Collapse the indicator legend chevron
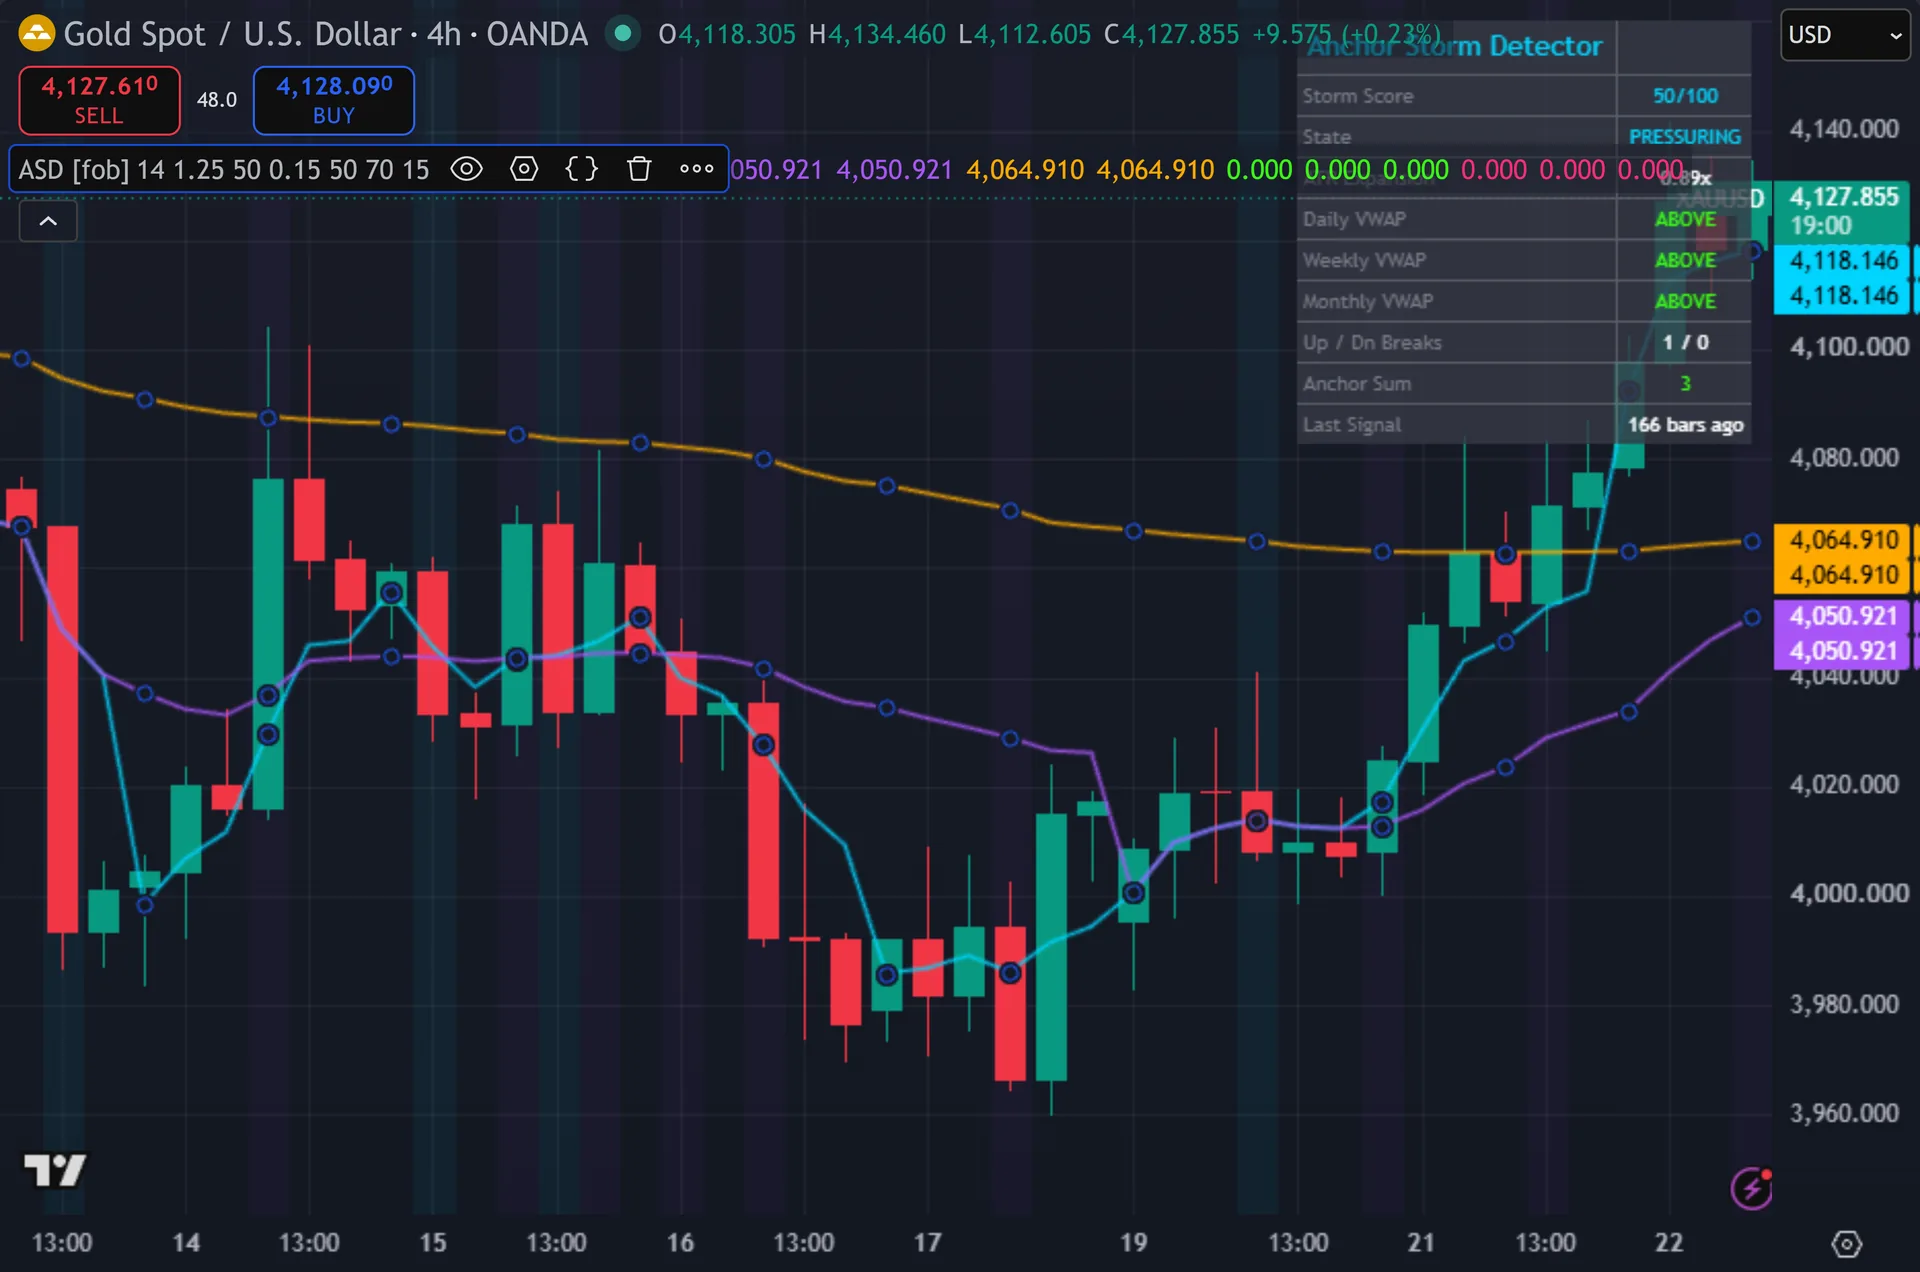The width and height of the screenshot is (1920, 1272). pyautogui.click(x=48, y=221)
